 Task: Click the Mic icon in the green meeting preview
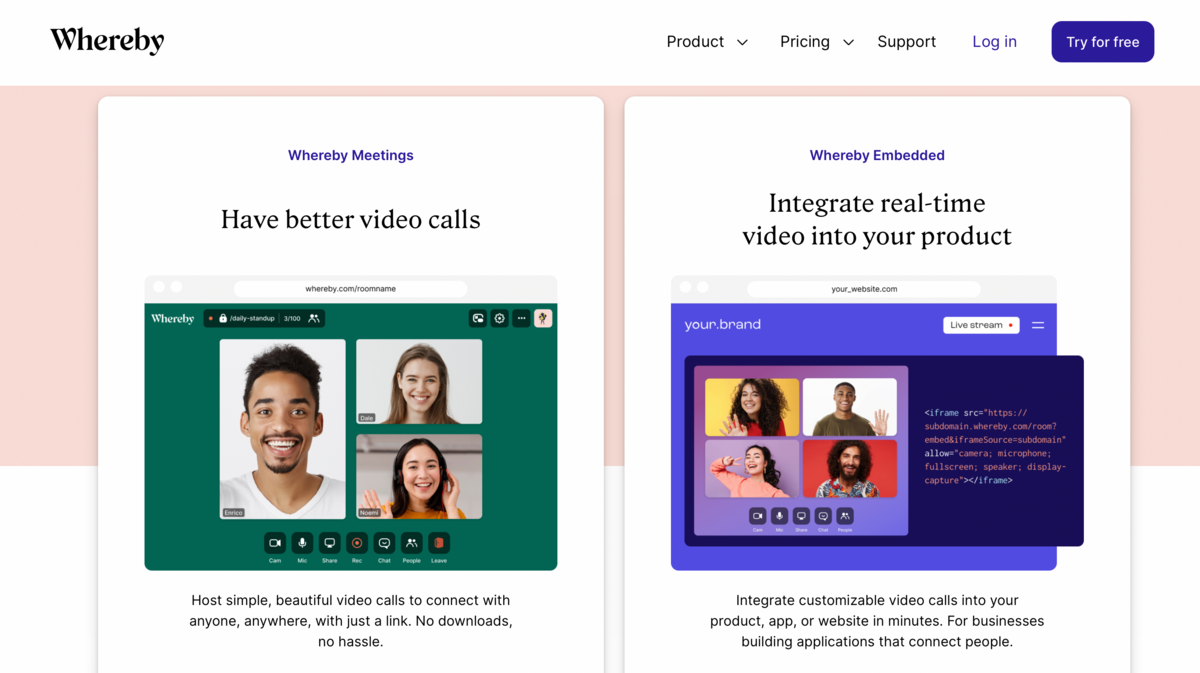click(302, 543)
